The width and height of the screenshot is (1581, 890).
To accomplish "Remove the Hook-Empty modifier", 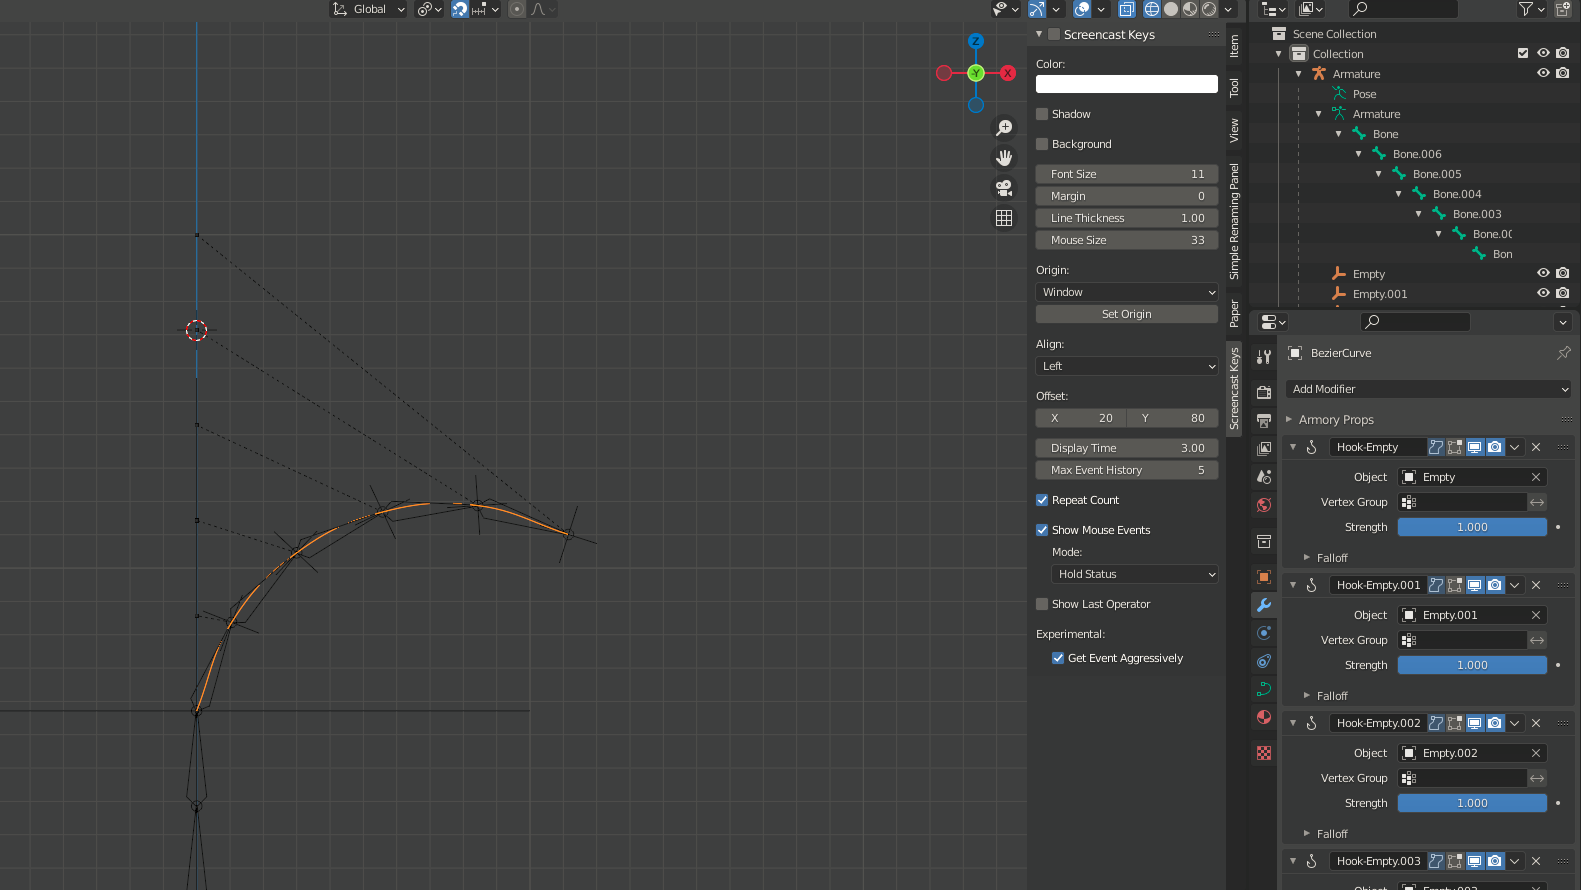I will click(1536, 447).
